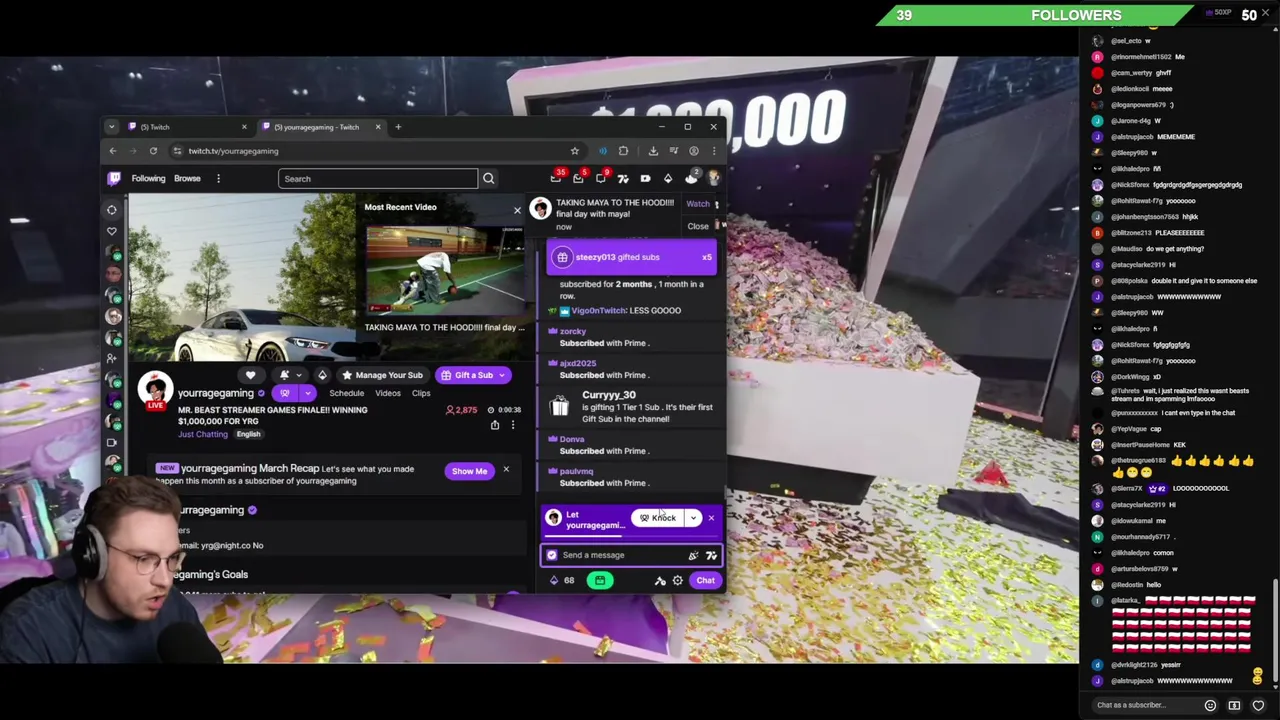The height and width of the screenshot is (720, 1280).
Task: Open followed channels heart icon in sidebar
Action: (x=112, y=231)
